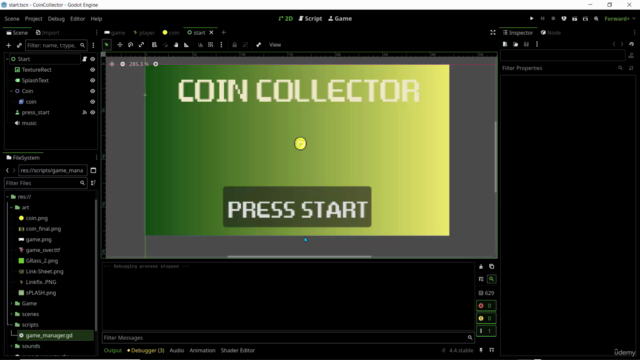
Task: Open the Debugger (3) bottom panel
Action: coord(146,351)
